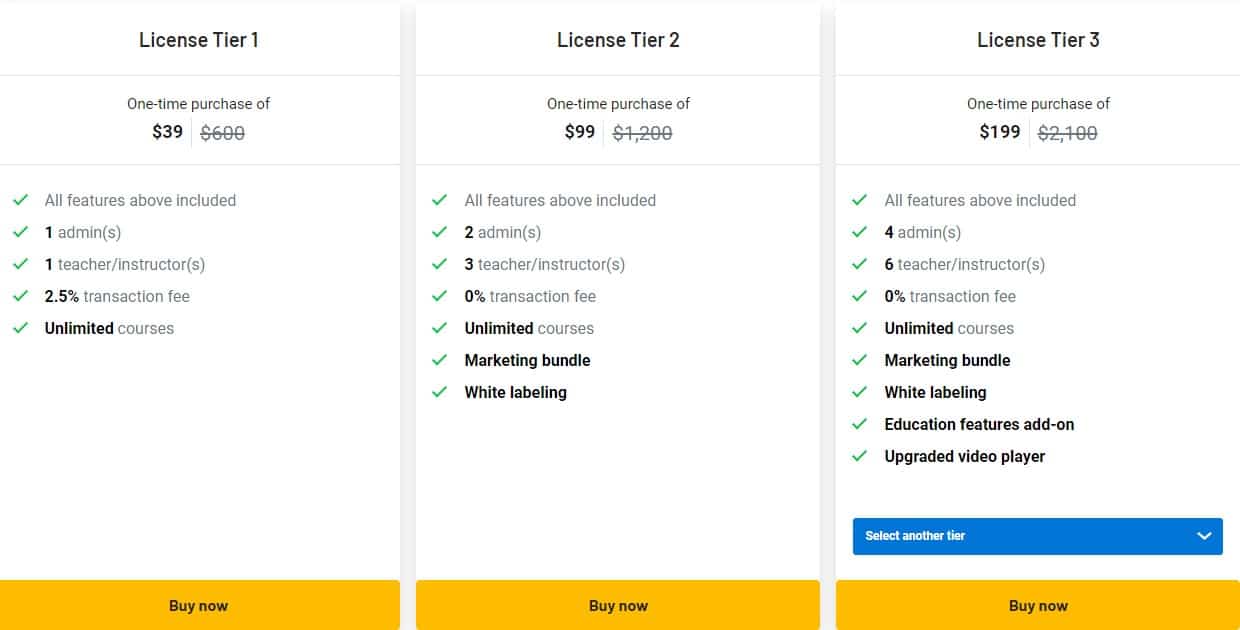Click the checkmark next to 0% transaction fee in Tier 2
1240x630 pixels.
point(441,296)
